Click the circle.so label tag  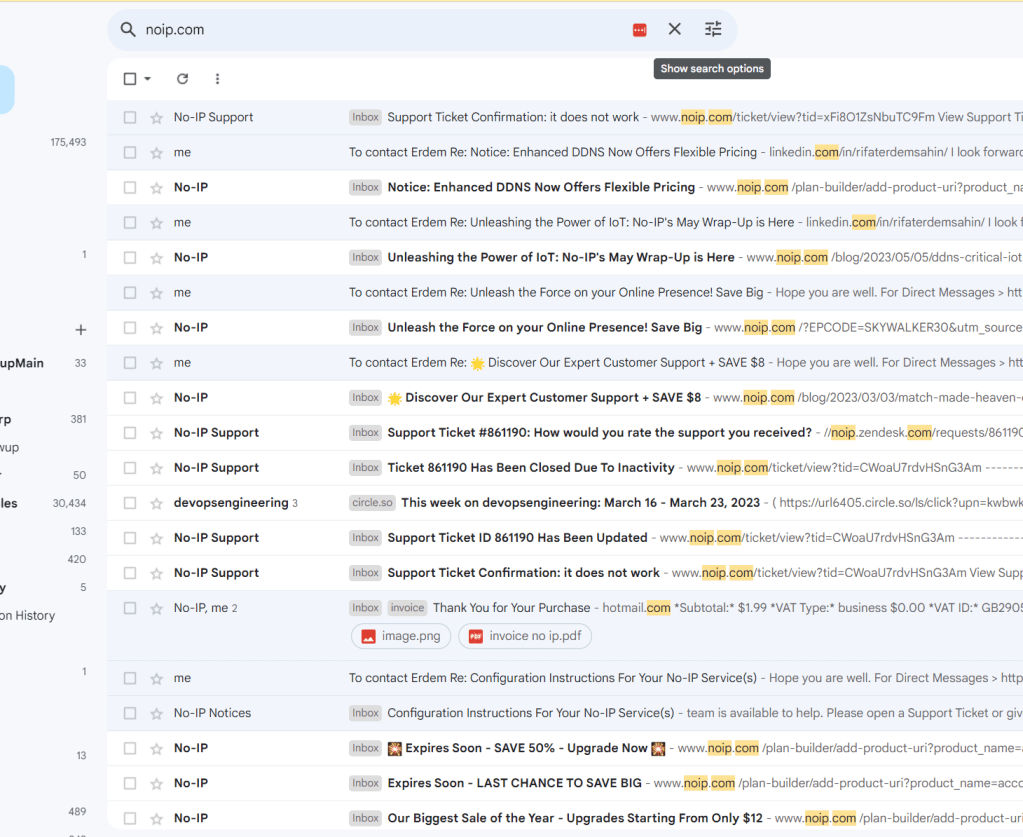click(x=372, y=502)
